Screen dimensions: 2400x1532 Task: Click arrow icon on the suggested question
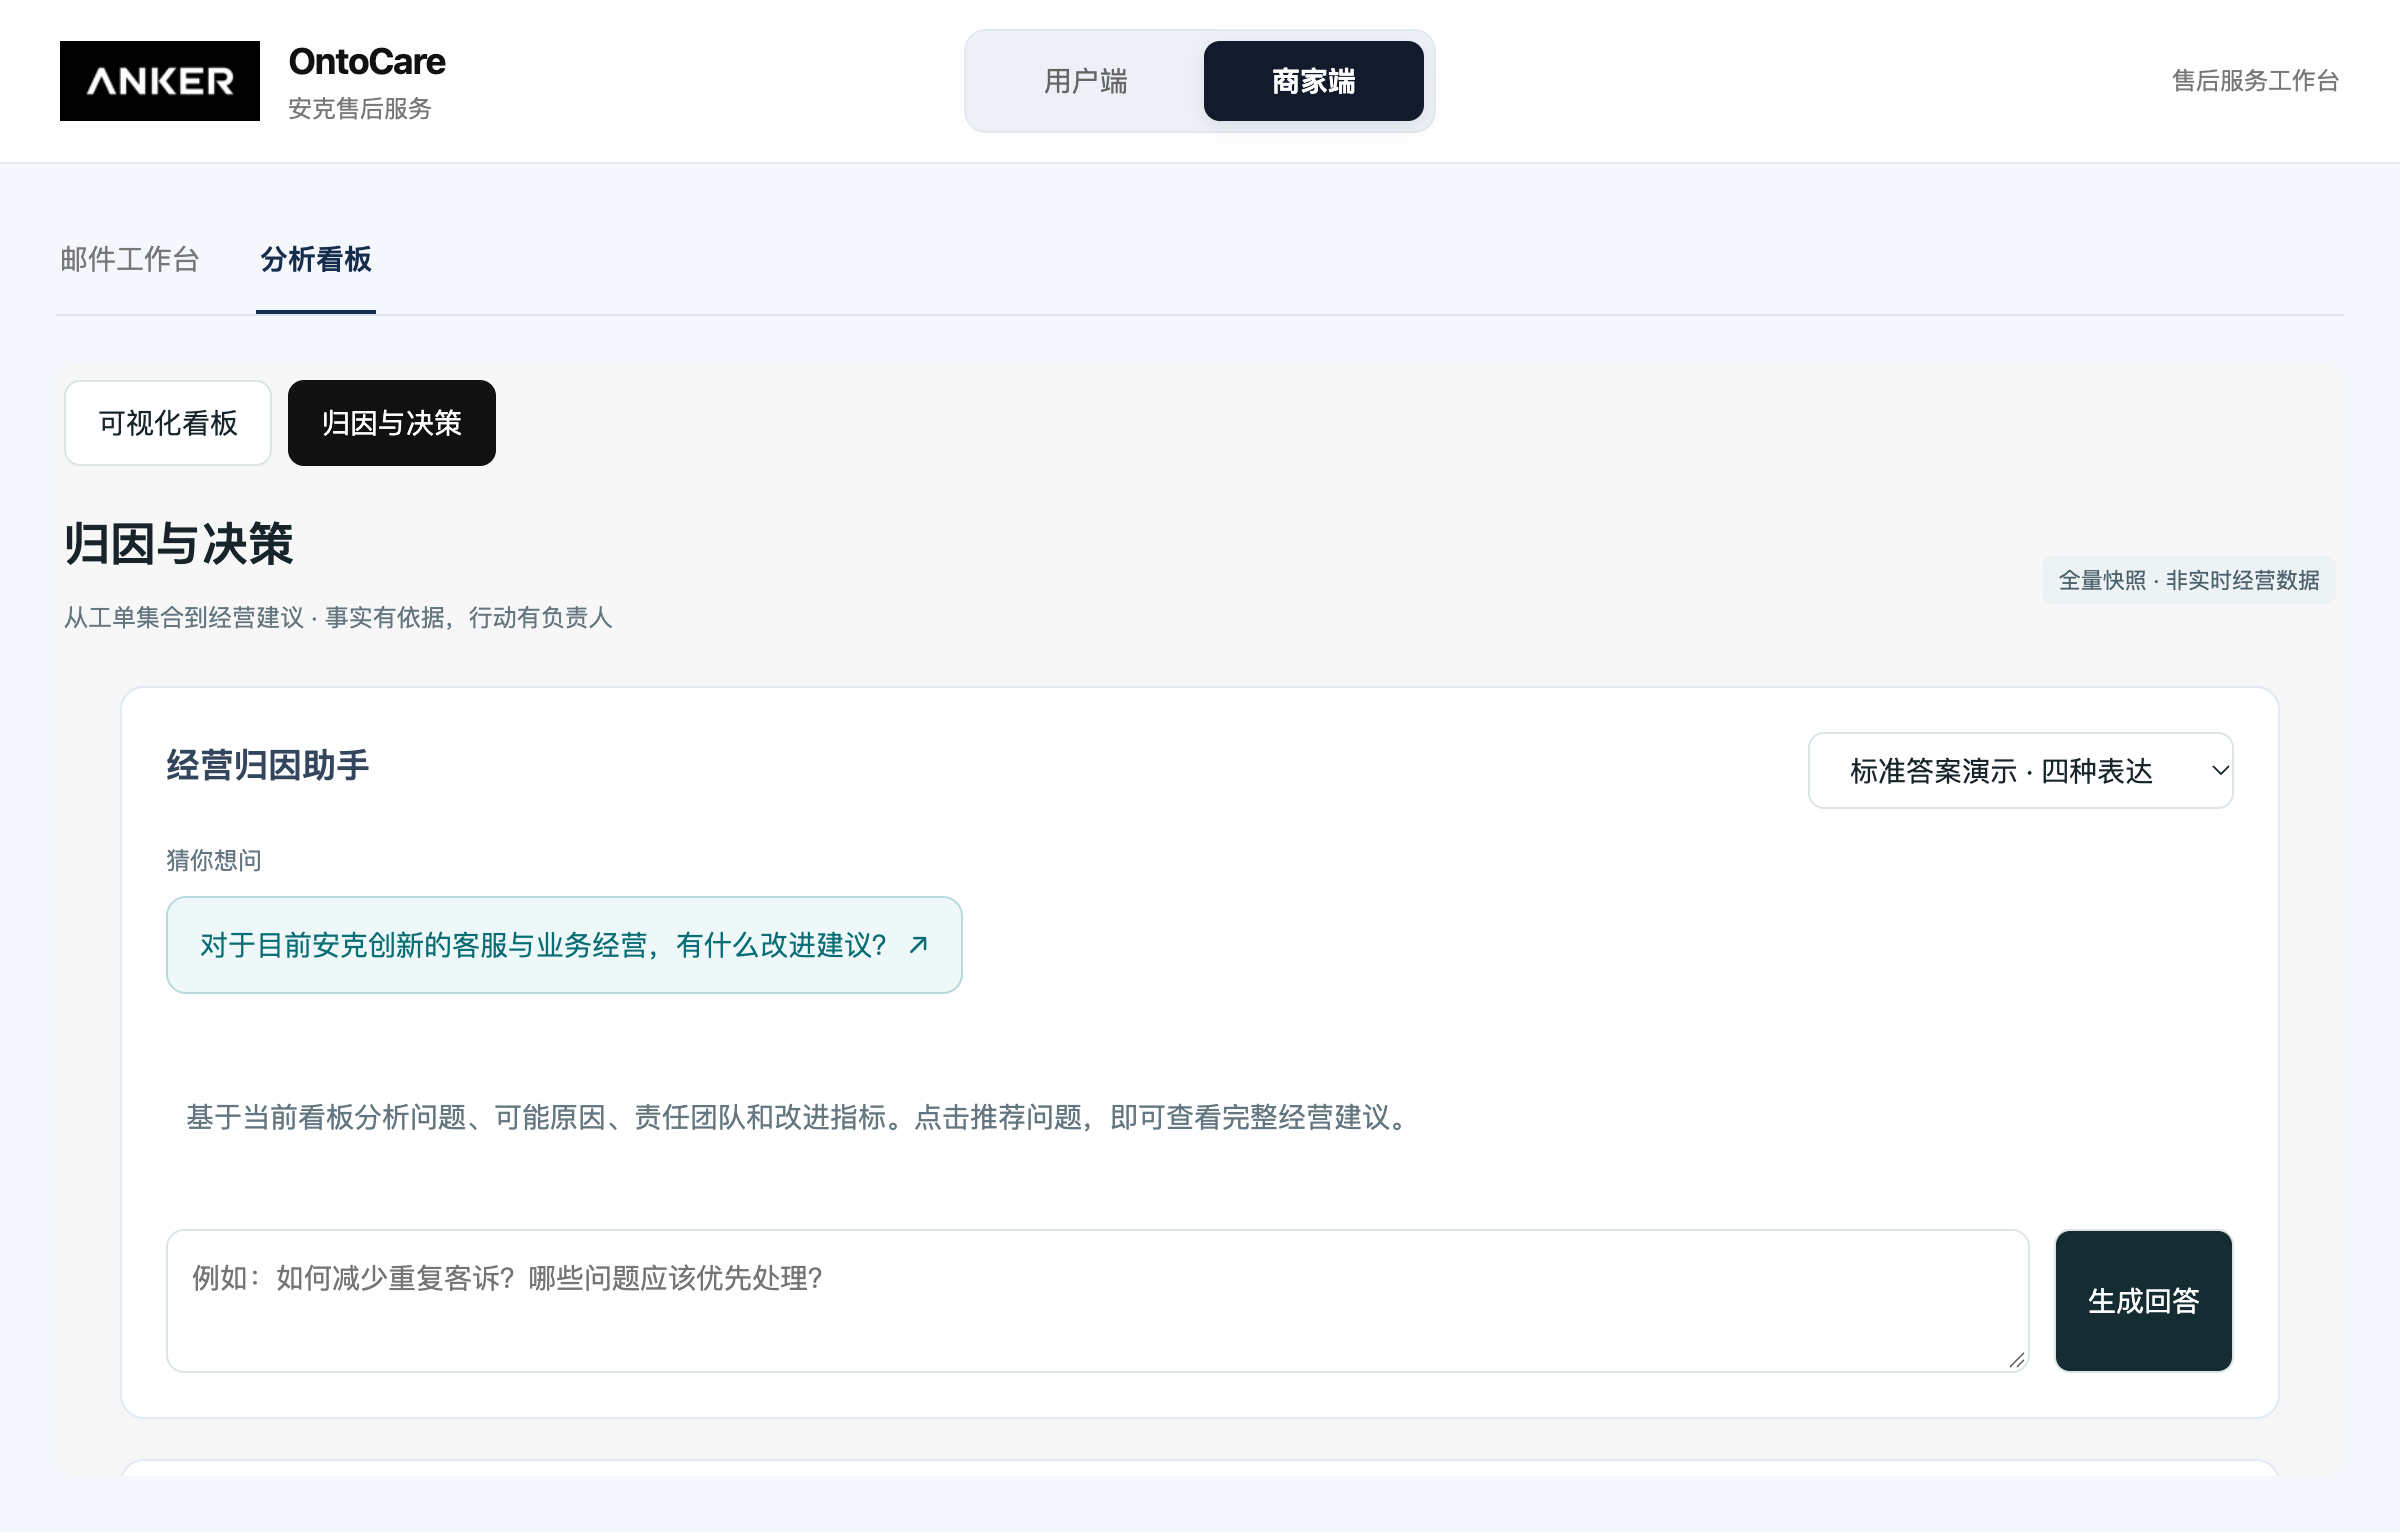point(919,945)
